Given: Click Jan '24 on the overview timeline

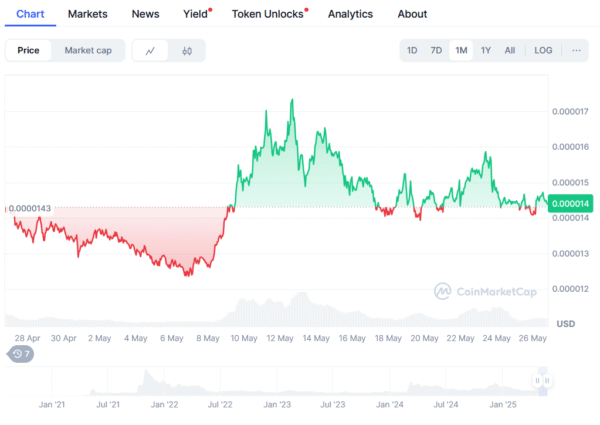Looking at the screenshot, I should click(390, 405).
